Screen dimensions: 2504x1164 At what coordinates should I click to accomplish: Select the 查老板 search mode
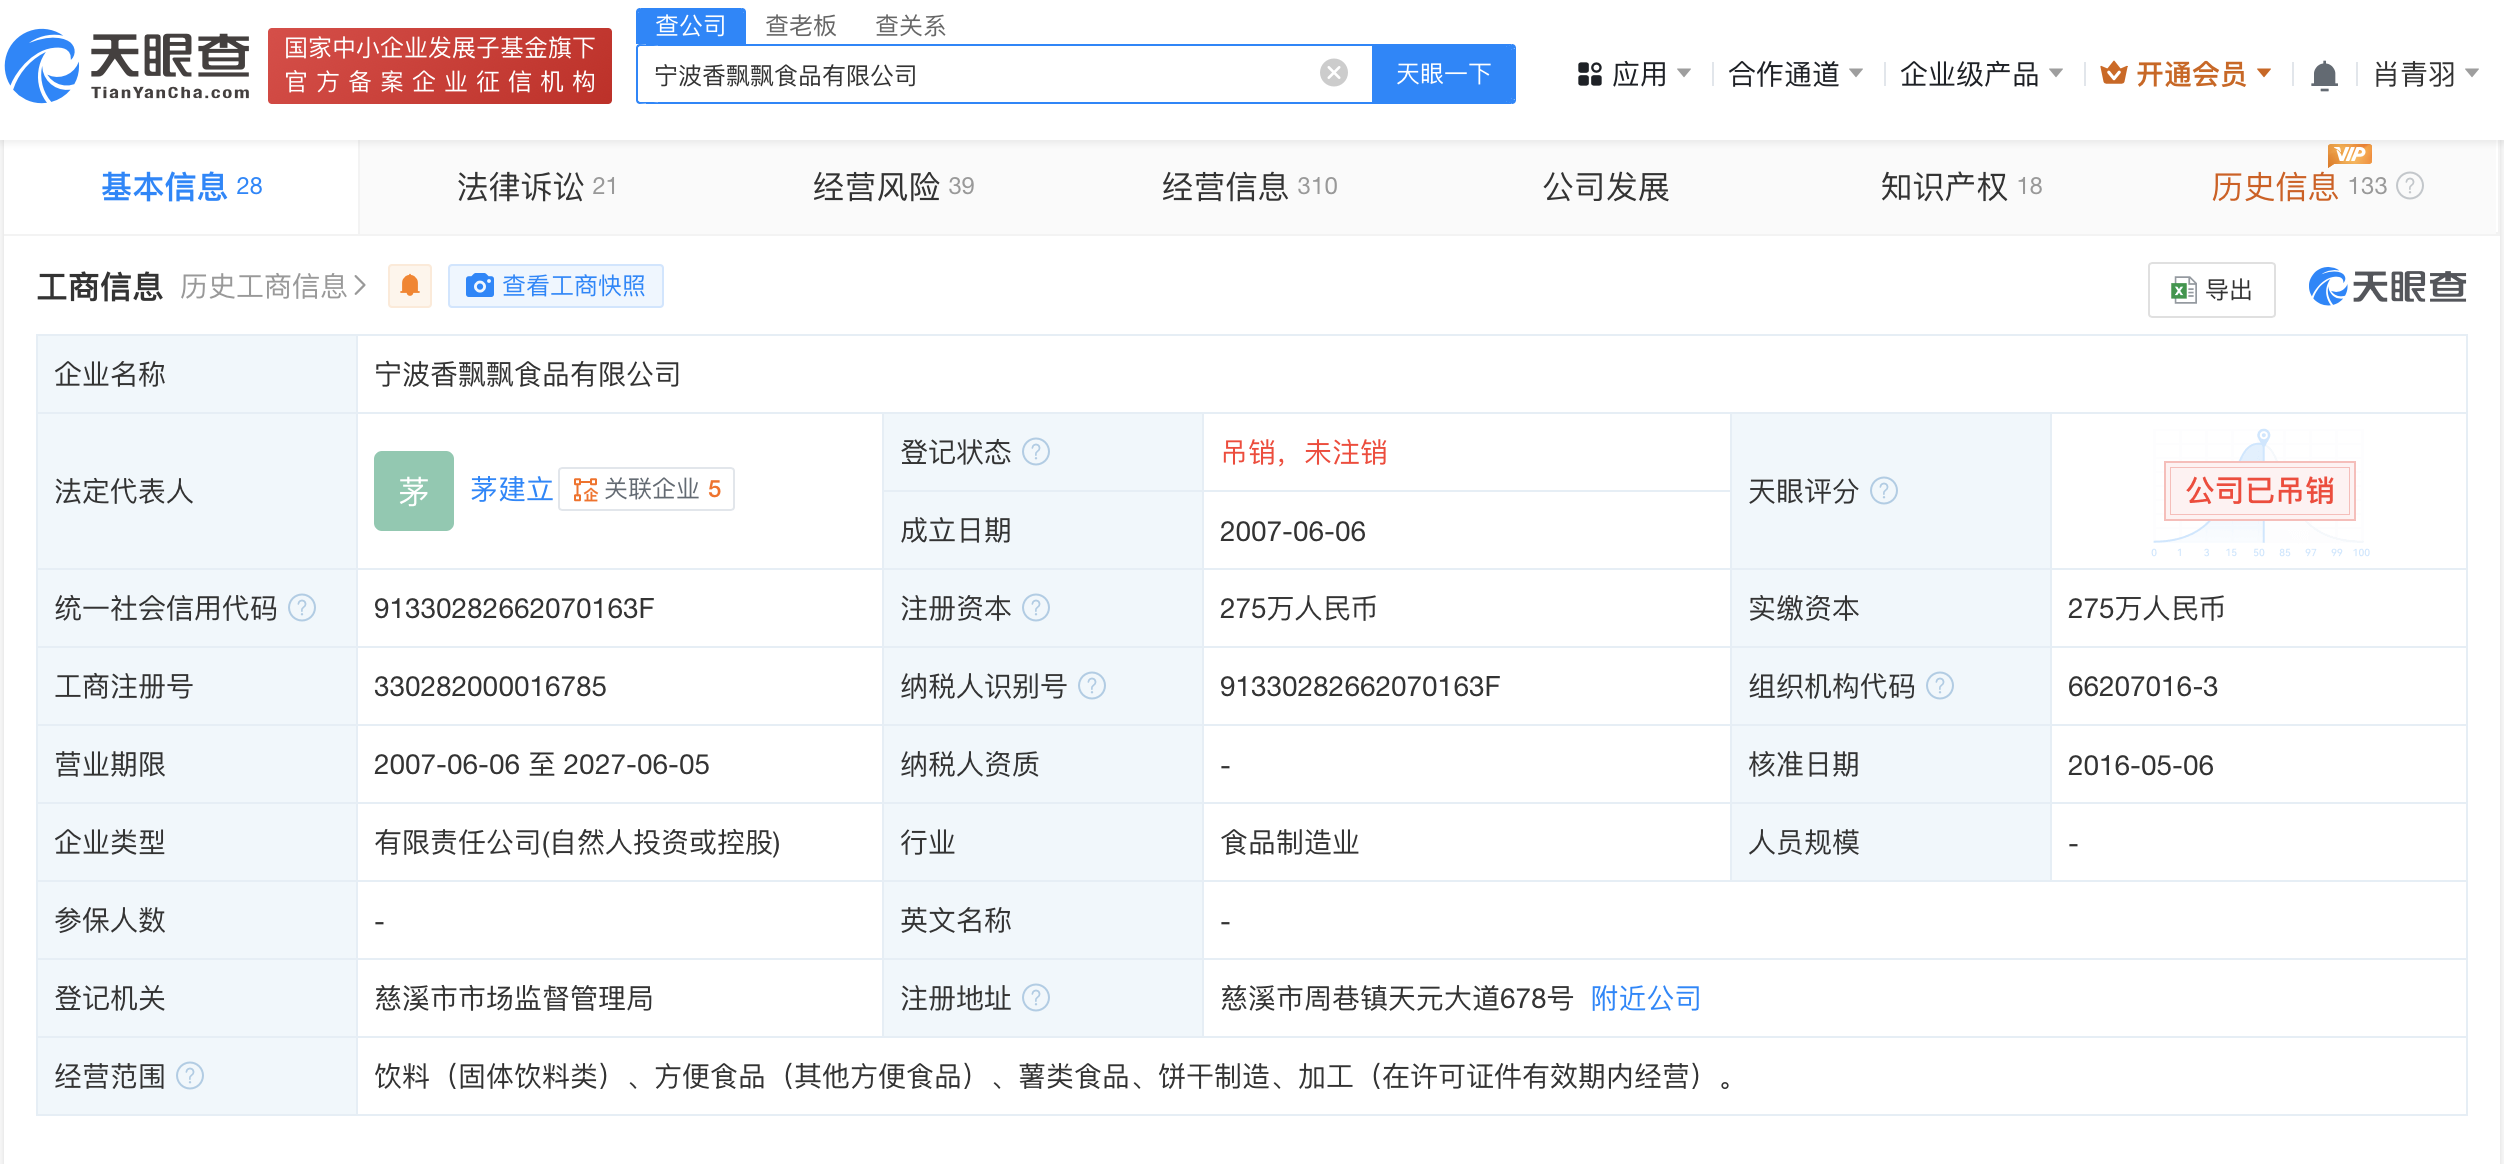[x=800, y=25]
